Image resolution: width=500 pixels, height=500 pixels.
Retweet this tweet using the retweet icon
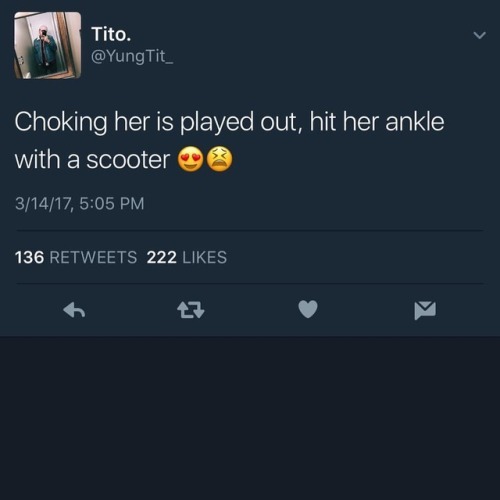(x=191, y=310)
